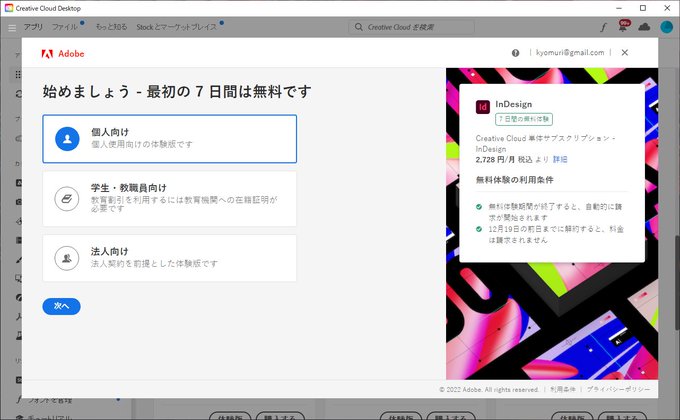Click the business people icon
The image size is (680, 420).
[x=67, y=258]
